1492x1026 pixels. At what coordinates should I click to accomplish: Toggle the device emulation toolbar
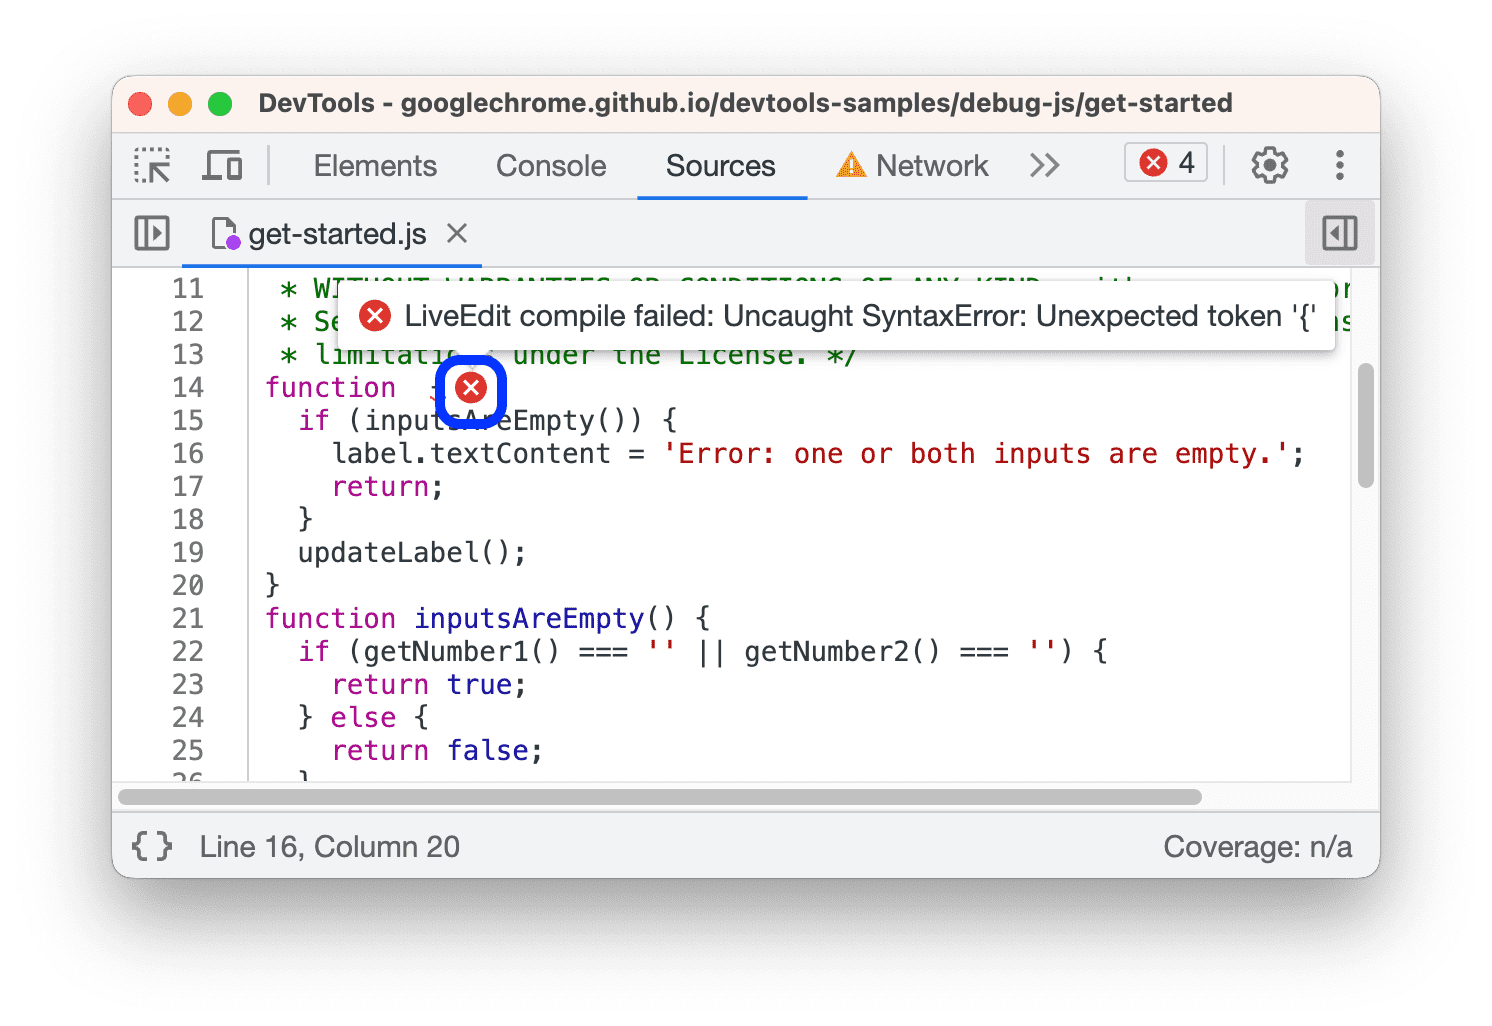(222, 165)
